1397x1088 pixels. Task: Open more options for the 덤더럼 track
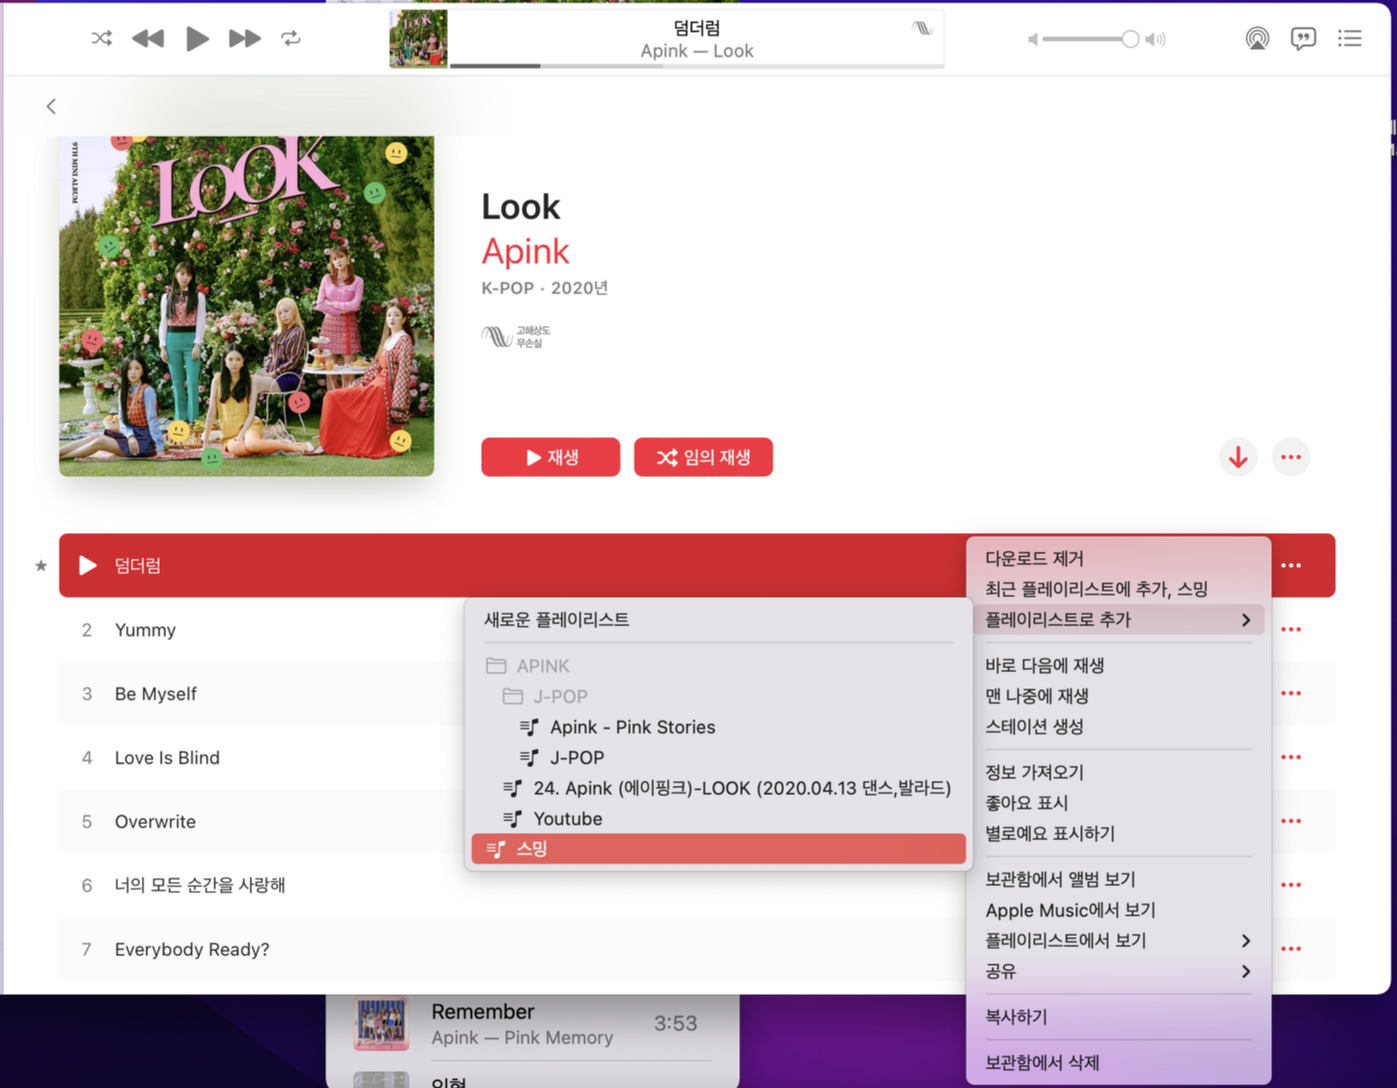coord(1291,565)
